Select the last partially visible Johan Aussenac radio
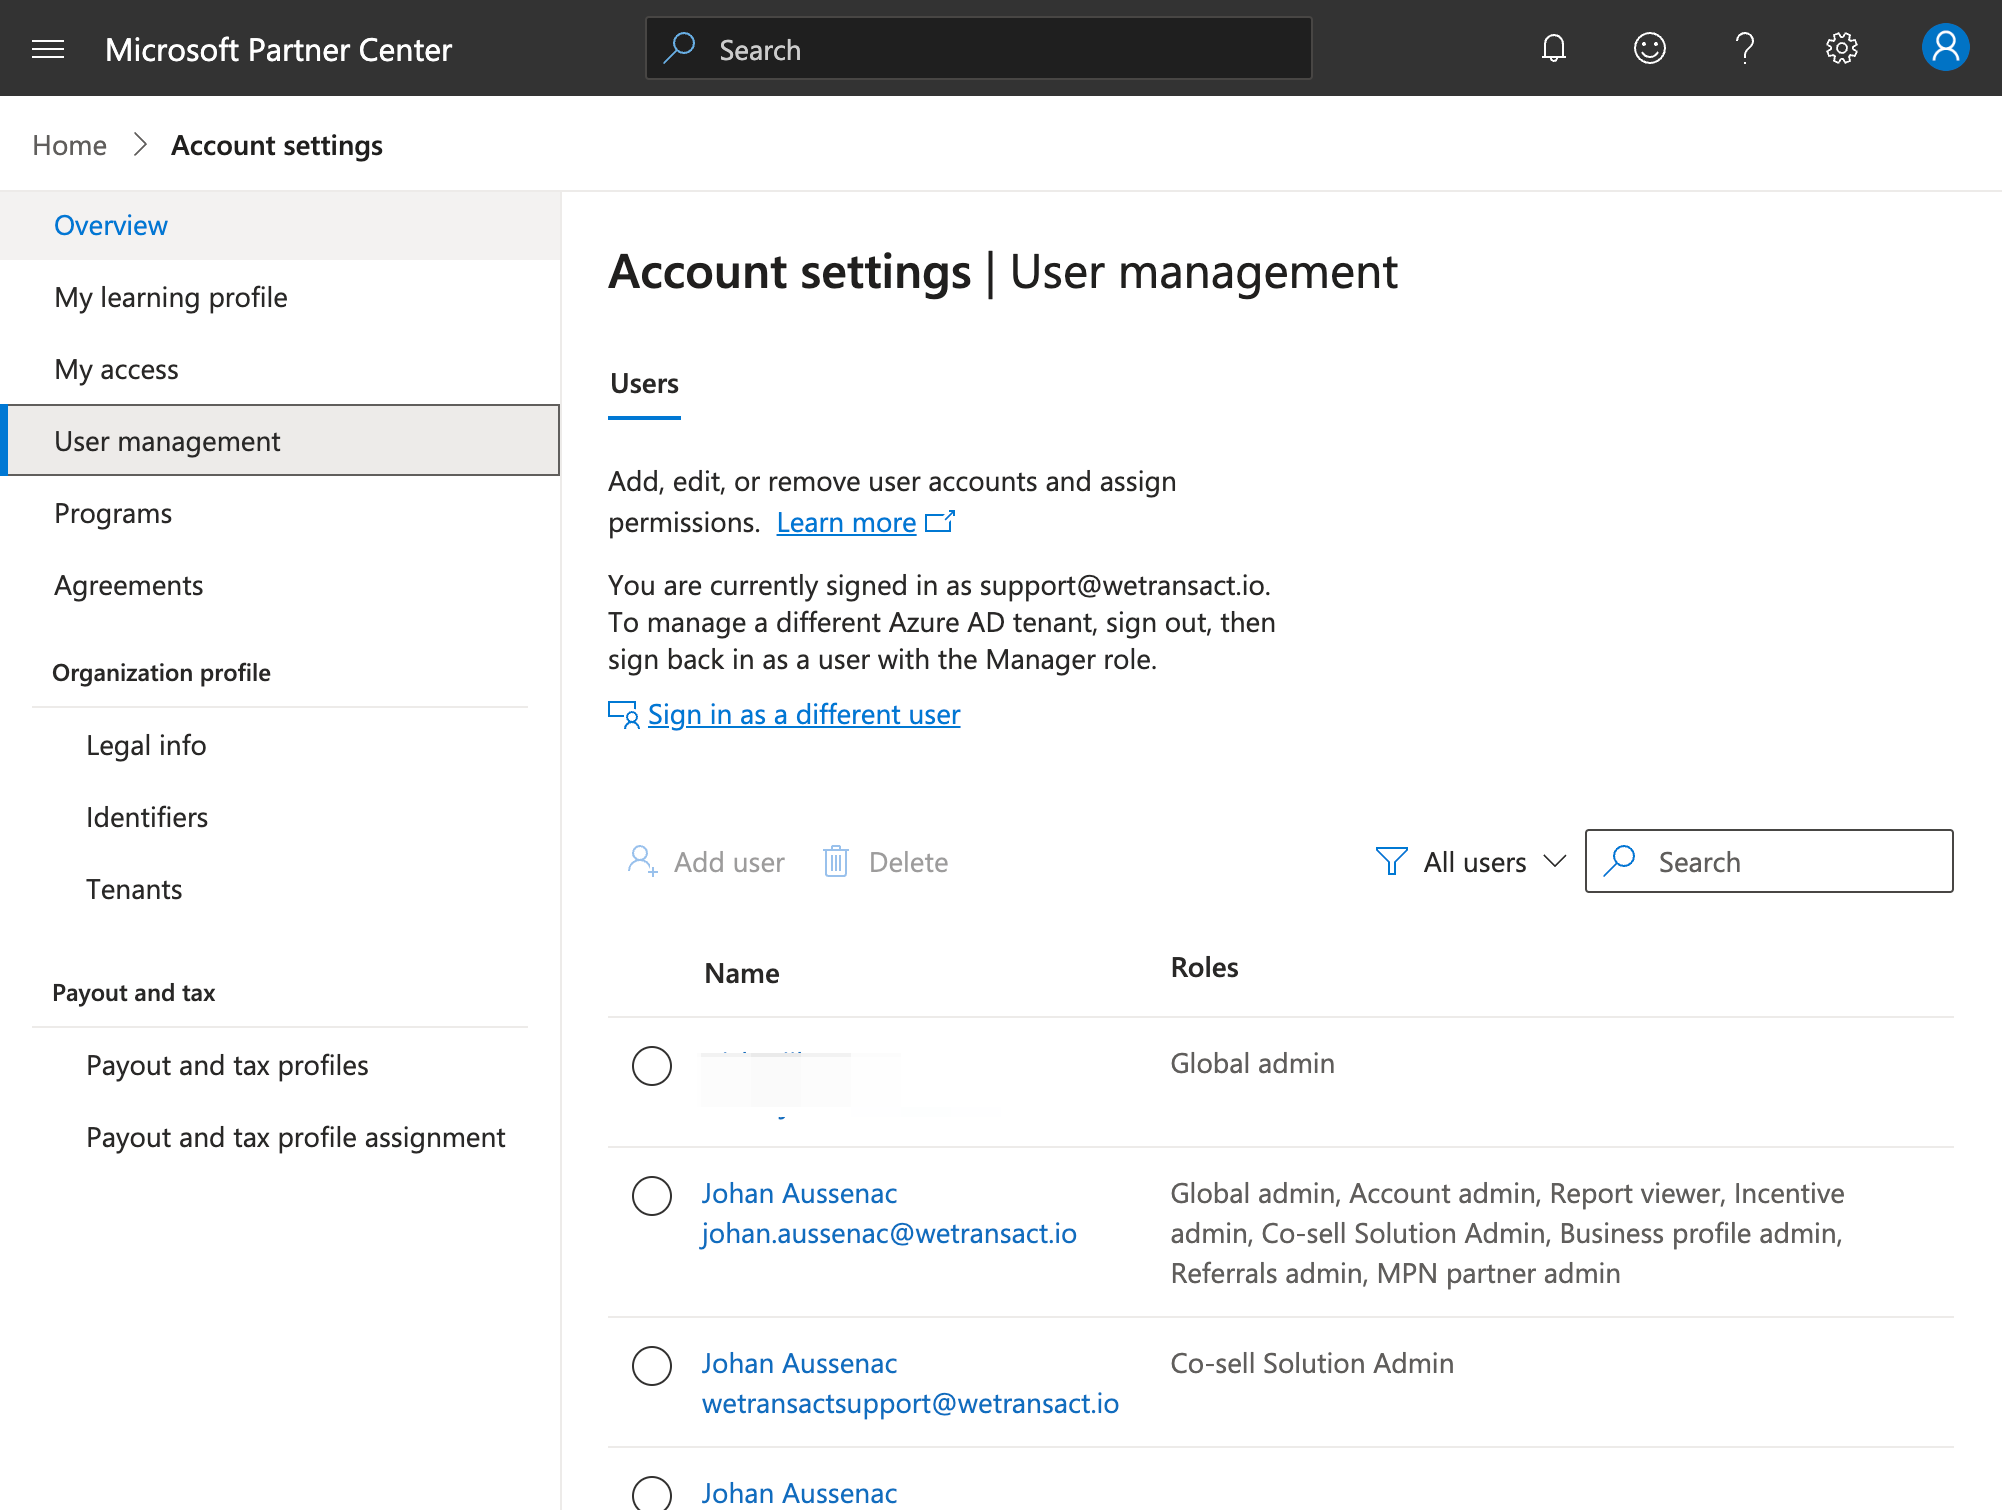This screenshot has width=2002, height=1510. [652, 1493]
